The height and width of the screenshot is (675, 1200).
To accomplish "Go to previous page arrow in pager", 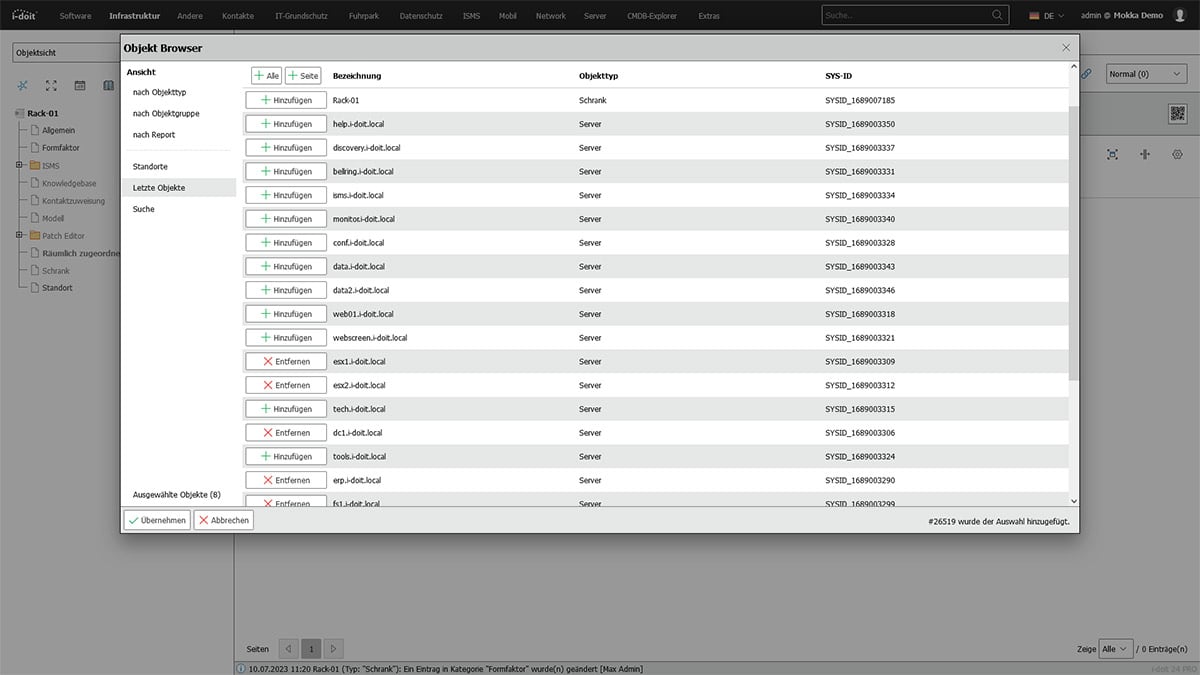I will pos(288,649).
